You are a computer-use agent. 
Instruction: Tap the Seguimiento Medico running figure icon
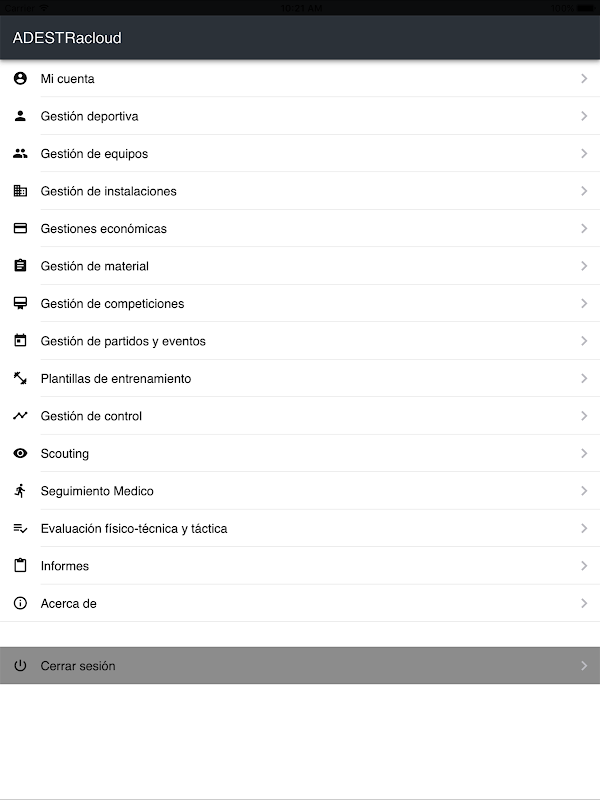coord(20,491)
